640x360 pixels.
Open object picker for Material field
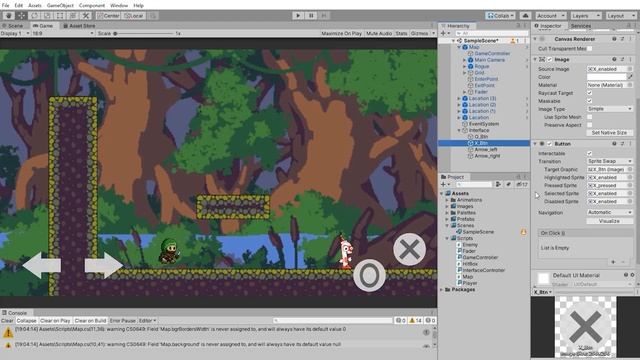point(630,85)
